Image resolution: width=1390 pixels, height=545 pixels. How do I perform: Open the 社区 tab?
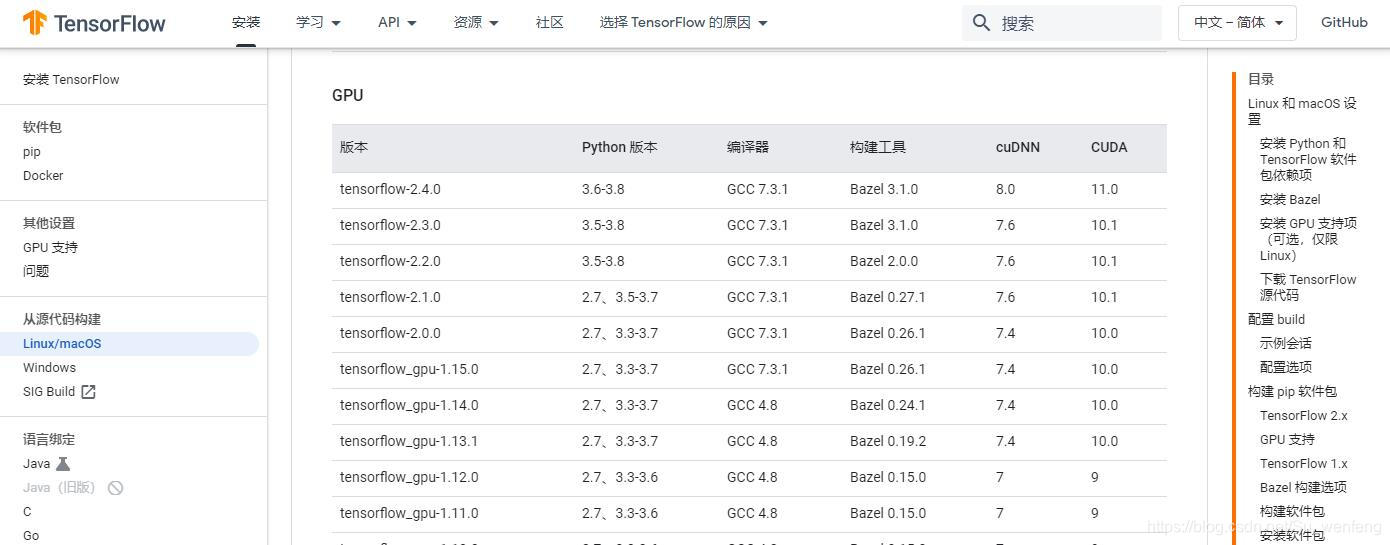tap(550, 22)
